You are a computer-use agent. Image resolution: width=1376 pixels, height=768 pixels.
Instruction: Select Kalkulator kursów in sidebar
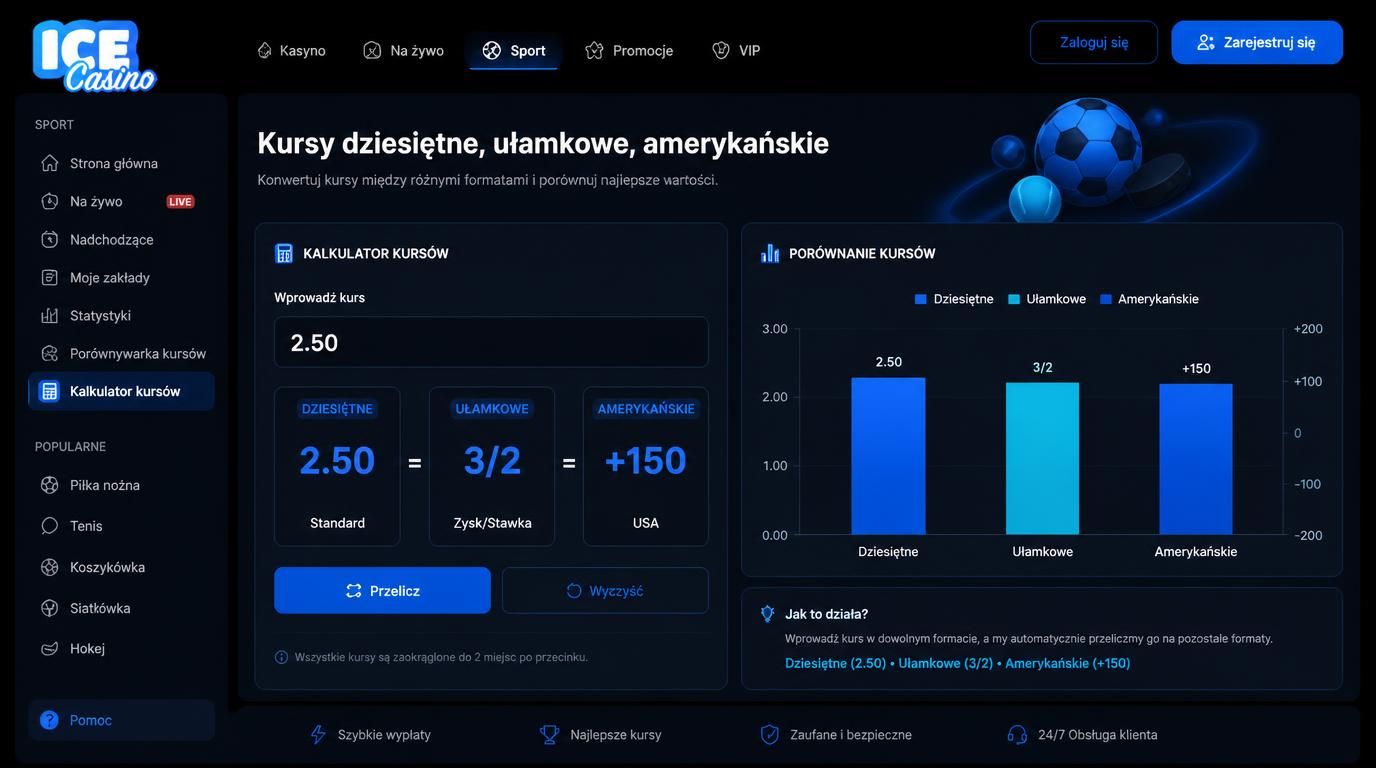point(121,391)
